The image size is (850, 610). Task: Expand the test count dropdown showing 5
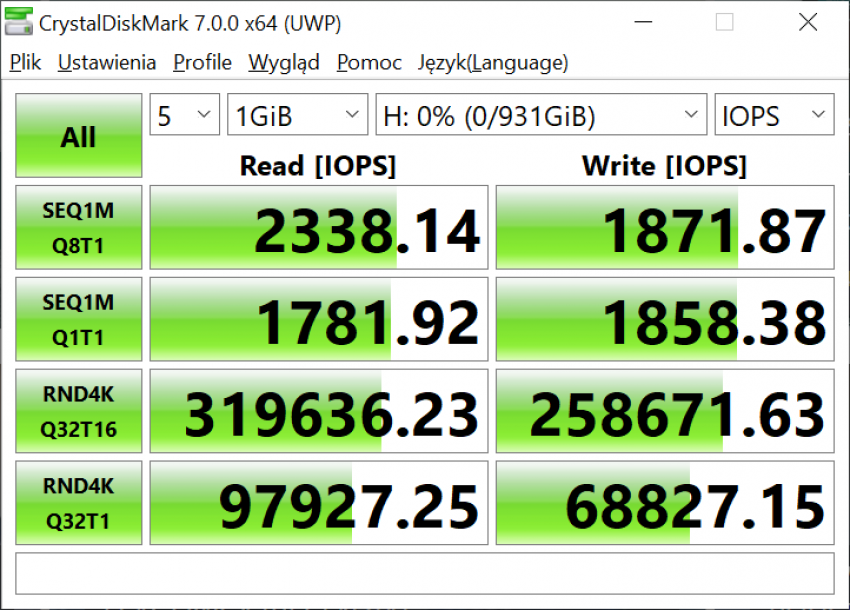click(x=184, y=114)
